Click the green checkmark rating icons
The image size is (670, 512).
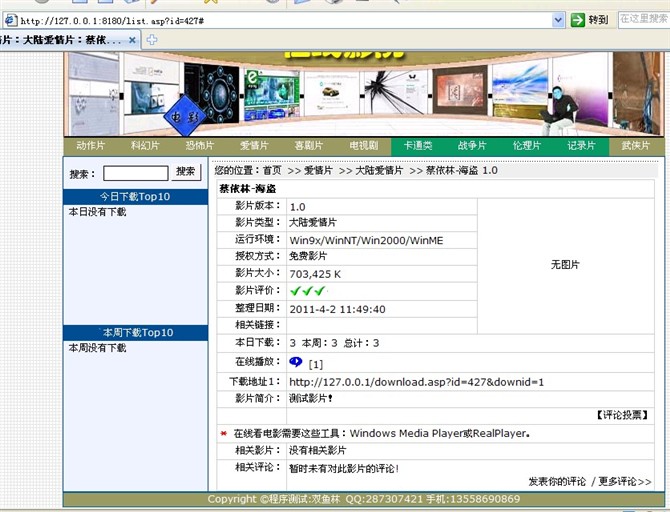tap(307, 291)
